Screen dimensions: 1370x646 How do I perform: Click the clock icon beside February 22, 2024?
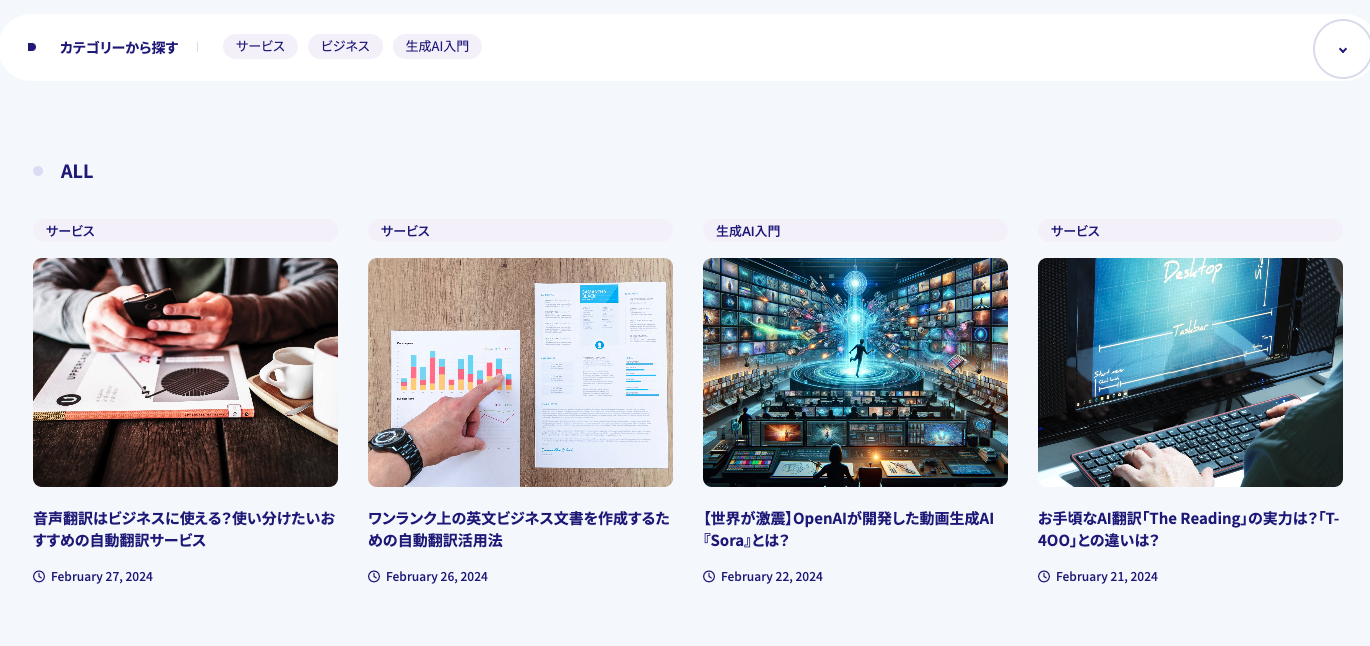[x=709, y=577]
